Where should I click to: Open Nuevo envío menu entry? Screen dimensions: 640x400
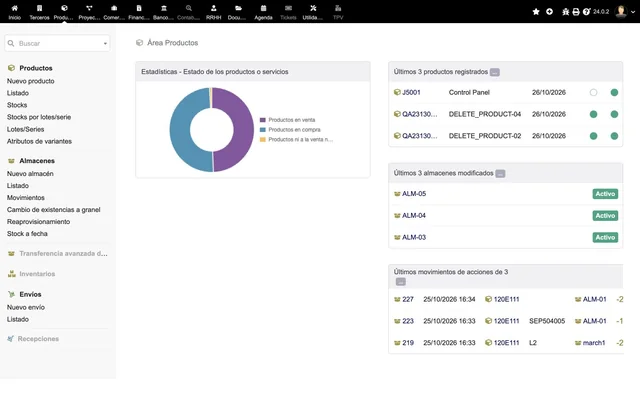(26, 307)
